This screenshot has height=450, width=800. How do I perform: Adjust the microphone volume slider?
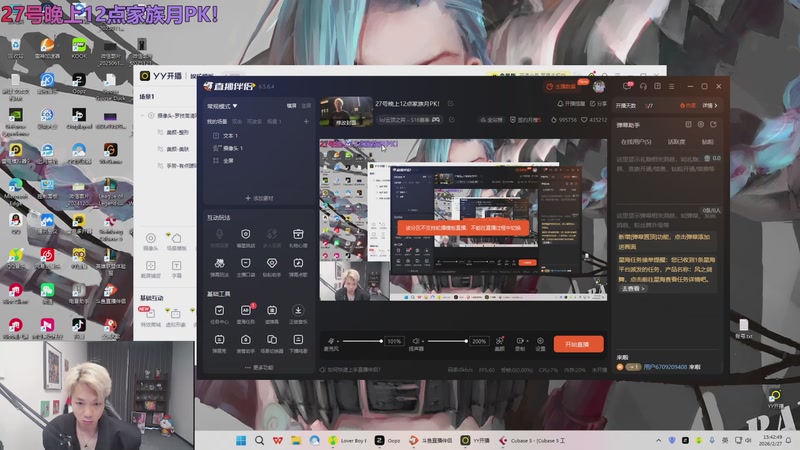362,341
